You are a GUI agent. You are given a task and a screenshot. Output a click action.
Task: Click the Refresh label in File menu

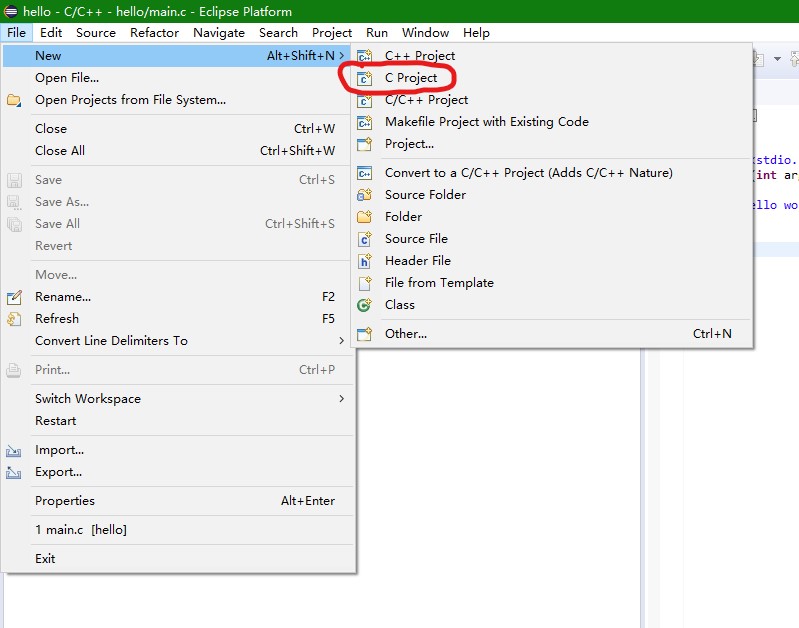57,319
